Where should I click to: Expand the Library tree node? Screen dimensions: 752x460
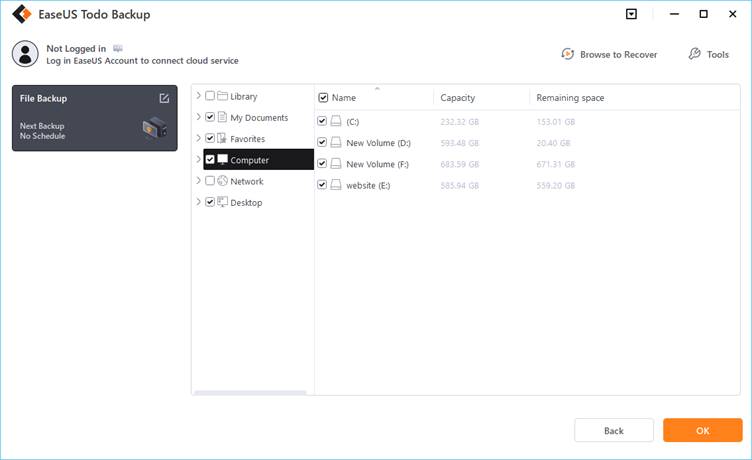tap(198, 96)
